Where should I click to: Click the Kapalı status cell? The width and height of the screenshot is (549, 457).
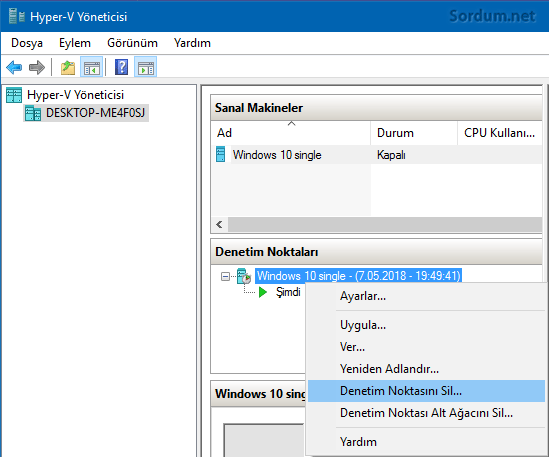click(391, 155)
